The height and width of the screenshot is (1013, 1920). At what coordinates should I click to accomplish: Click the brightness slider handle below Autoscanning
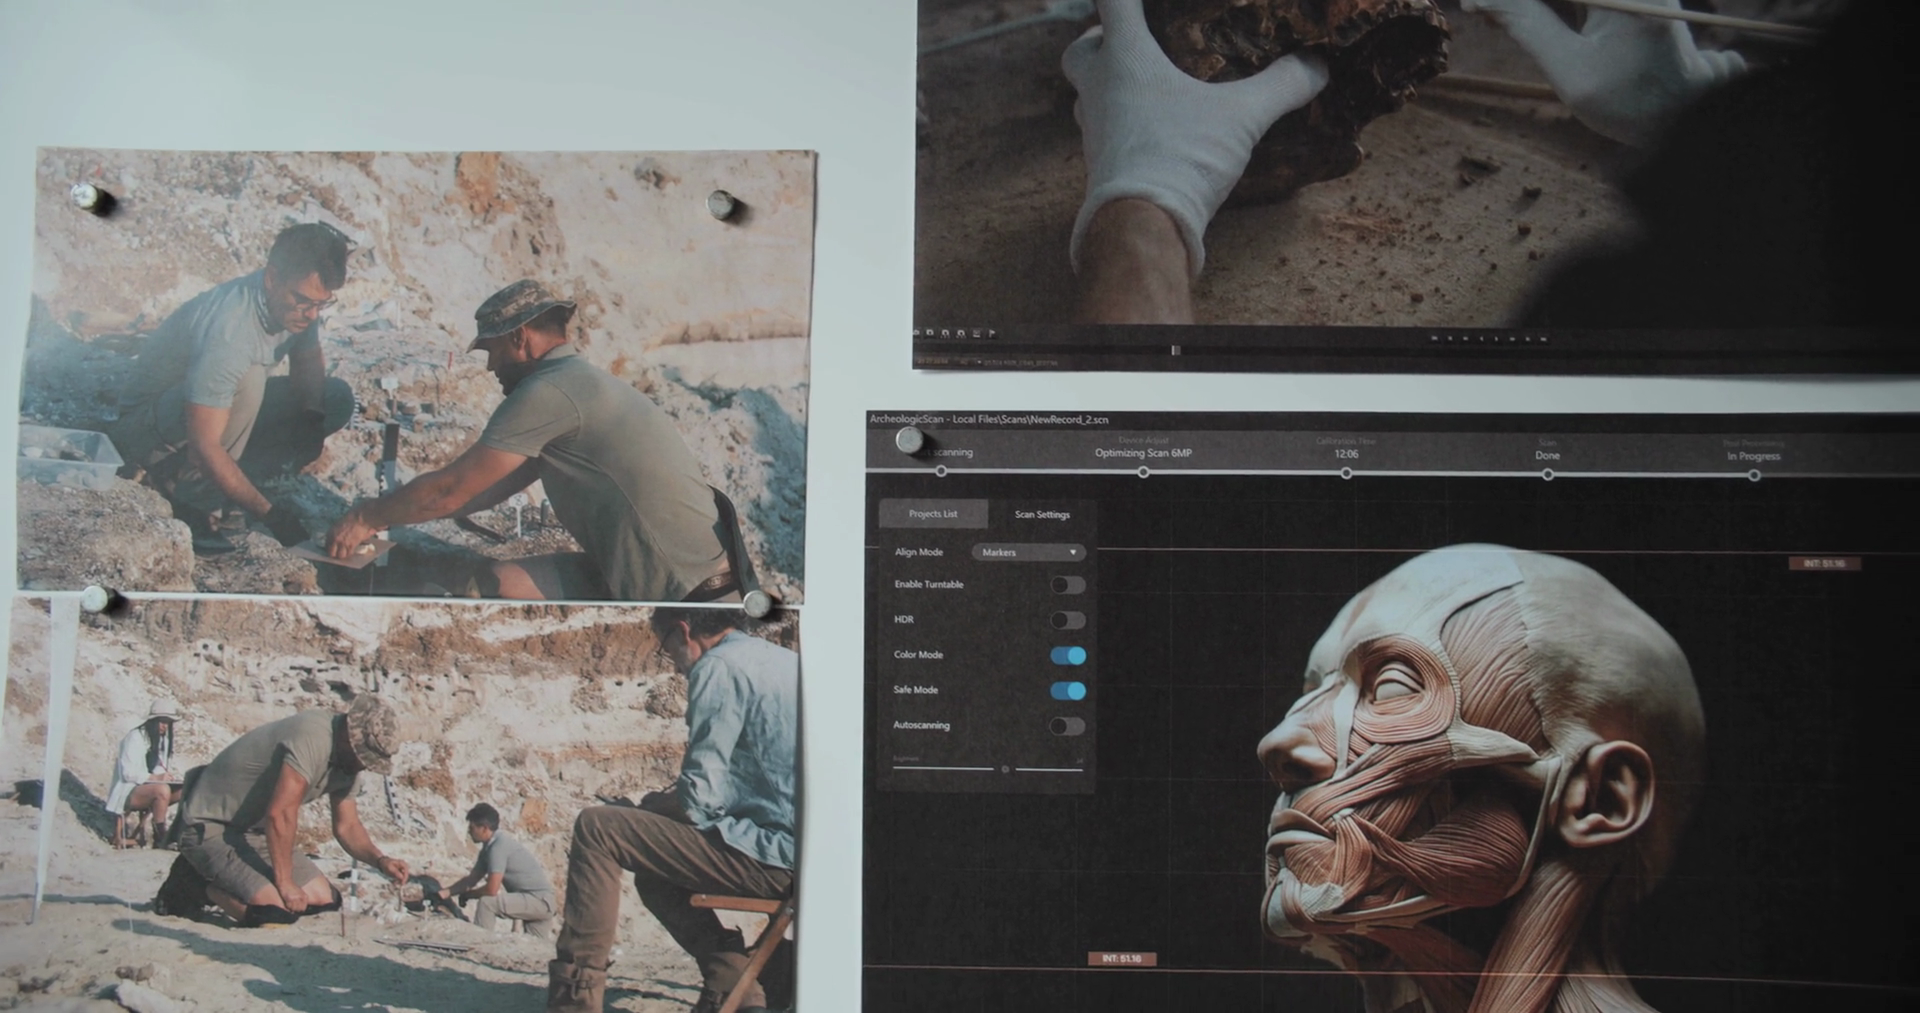[x=1005, y=769]
